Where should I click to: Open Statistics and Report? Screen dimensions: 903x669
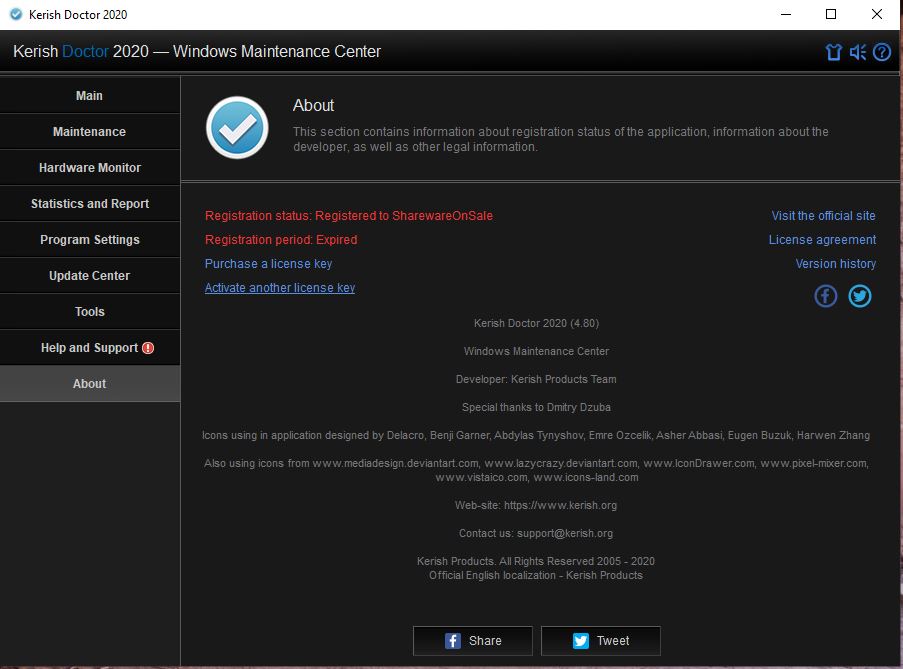click(90, 204)
